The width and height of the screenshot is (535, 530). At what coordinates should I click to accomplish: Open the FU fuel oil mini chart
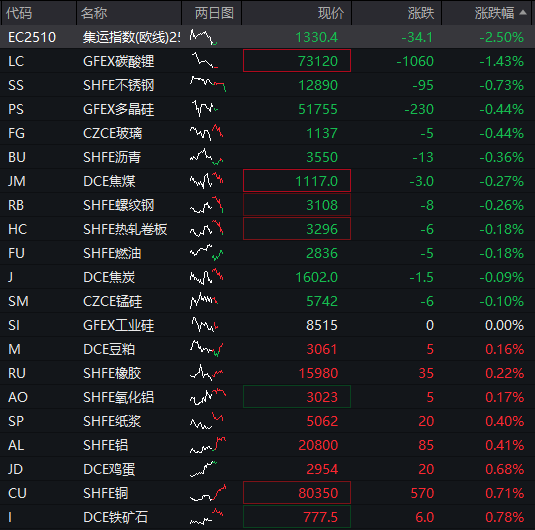pyautogui.click(x=206, y=252)
